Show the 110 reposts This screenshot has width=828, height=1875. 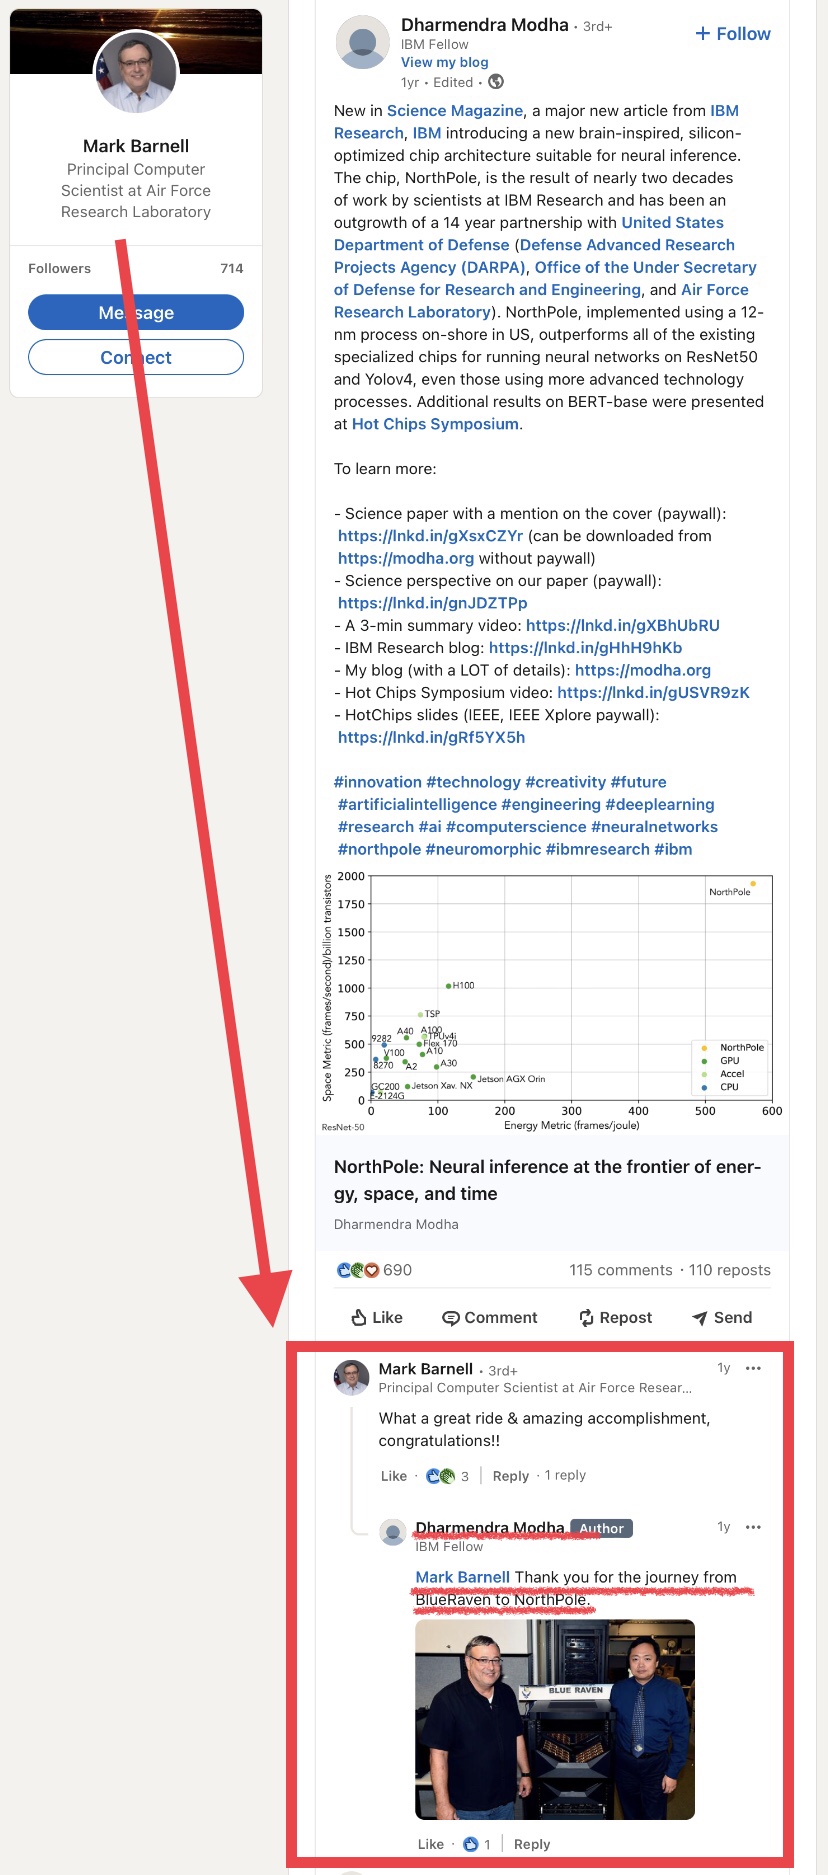pyautogui.click(x=729, y=1270)
